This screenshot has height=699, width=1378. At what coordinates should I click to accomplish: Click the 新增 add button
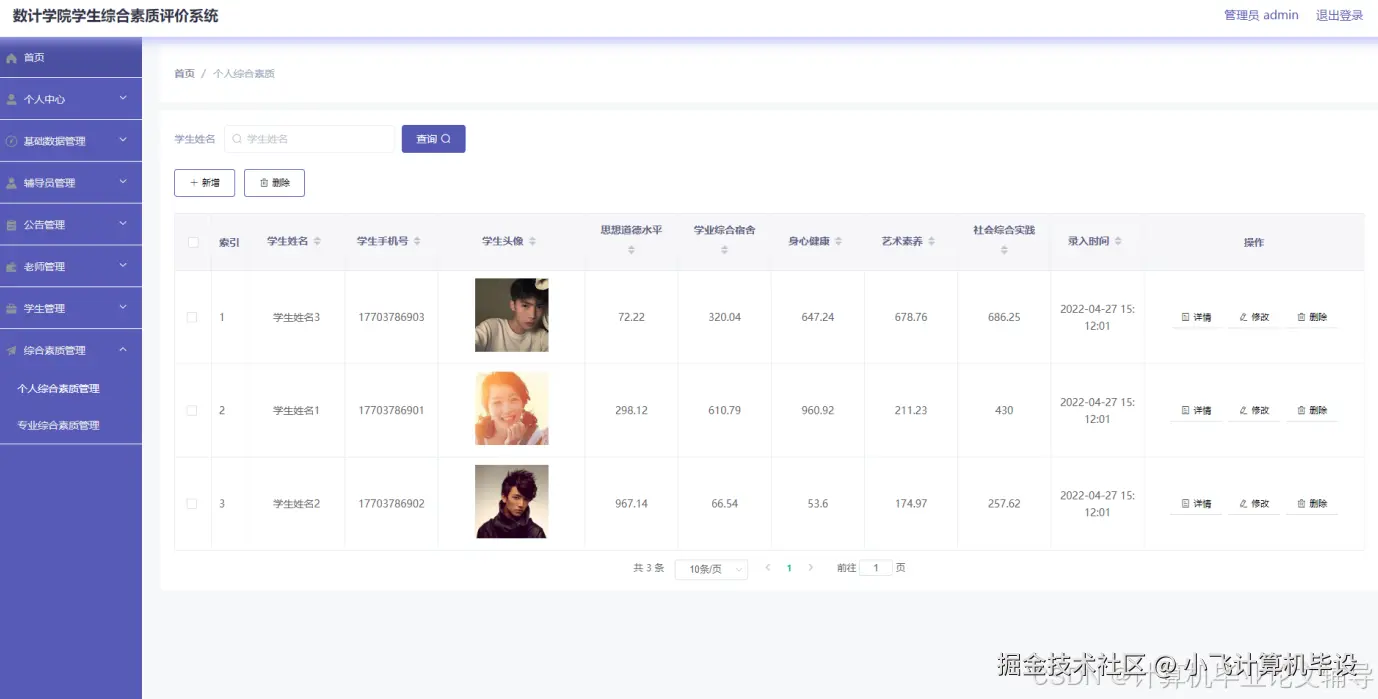205,183
